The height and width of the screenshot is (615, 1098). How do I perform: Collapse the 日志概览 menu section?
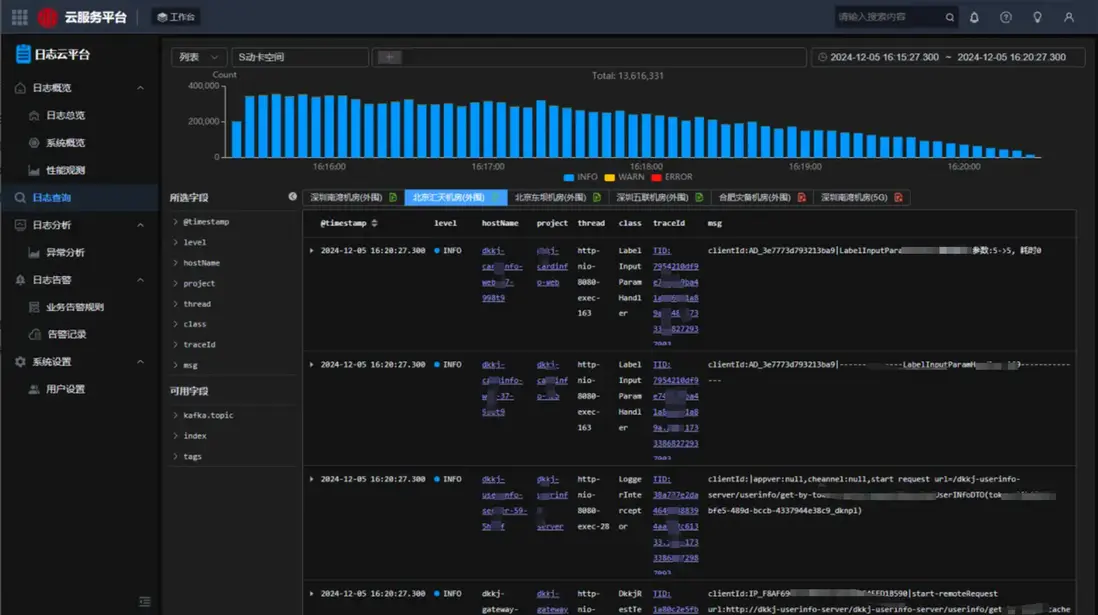(140, 88)
